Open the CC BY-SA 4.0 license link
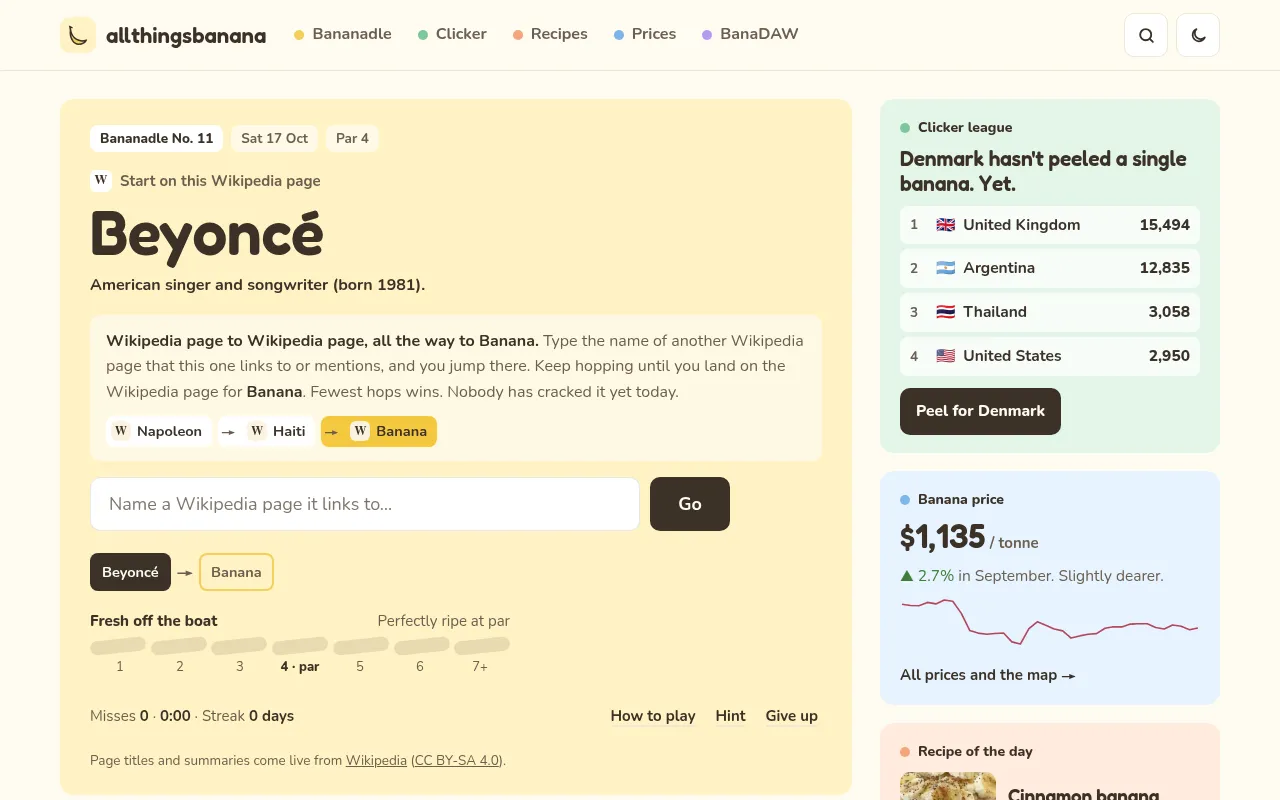1280x800 pixels. pyautogui.click(x=457, y=760)
